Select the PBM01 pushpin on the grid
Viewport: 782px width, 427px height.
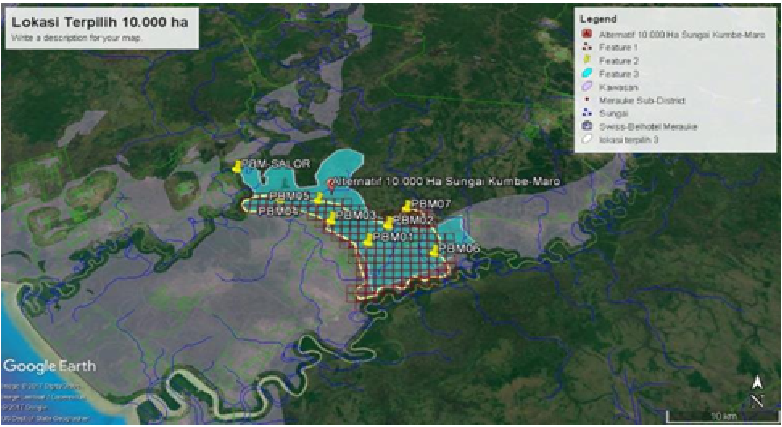(368, 240)
